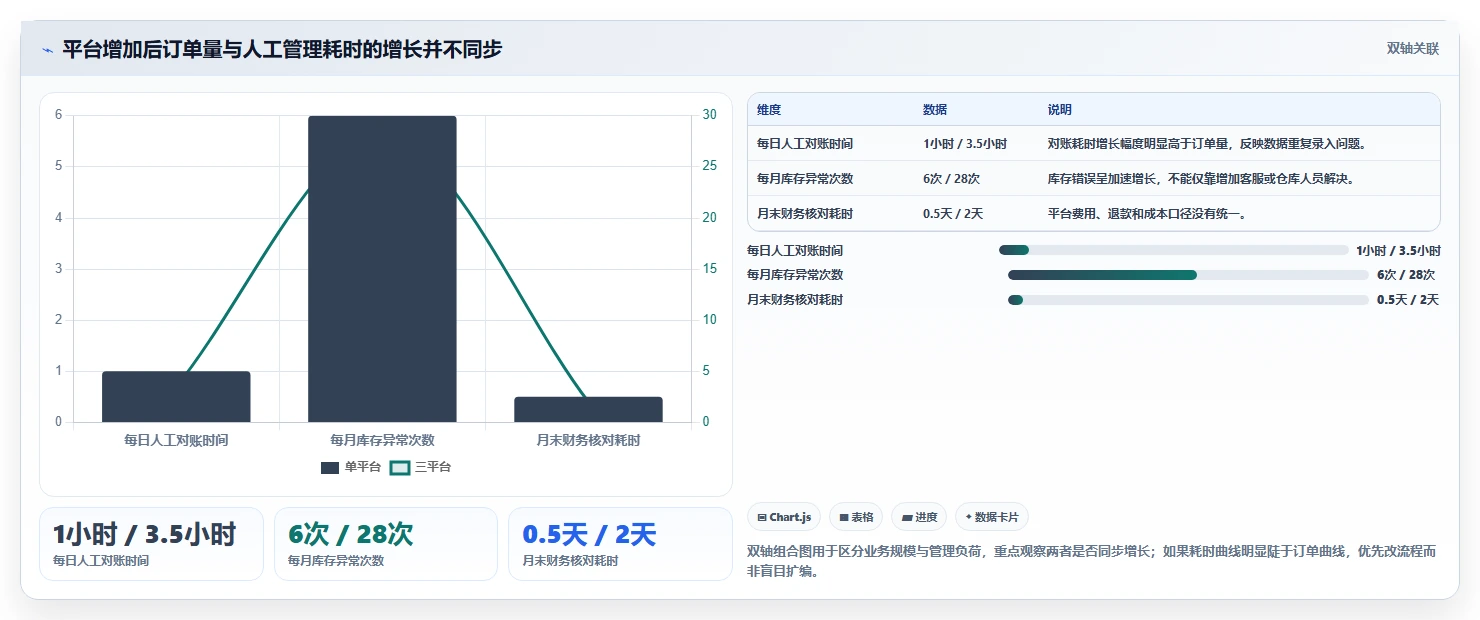Click the description starting with 对账耗时增长幅度

click(1207, 144)
